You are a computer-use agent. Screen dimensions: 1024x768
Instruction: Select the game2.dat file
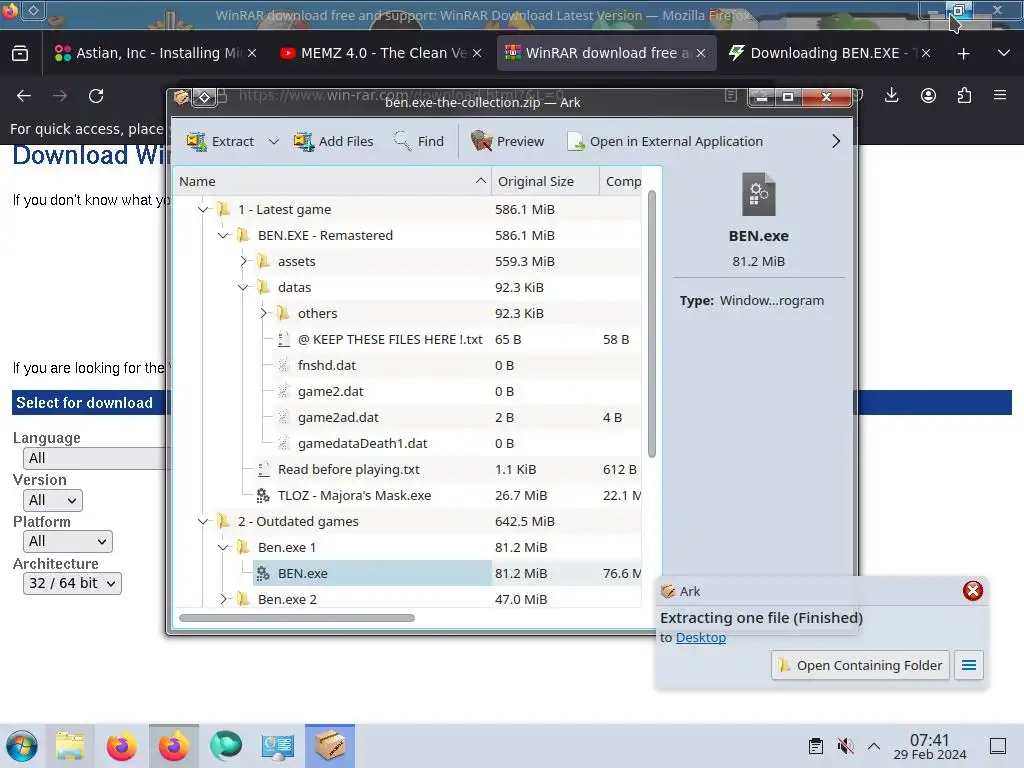tap(330, 392)
